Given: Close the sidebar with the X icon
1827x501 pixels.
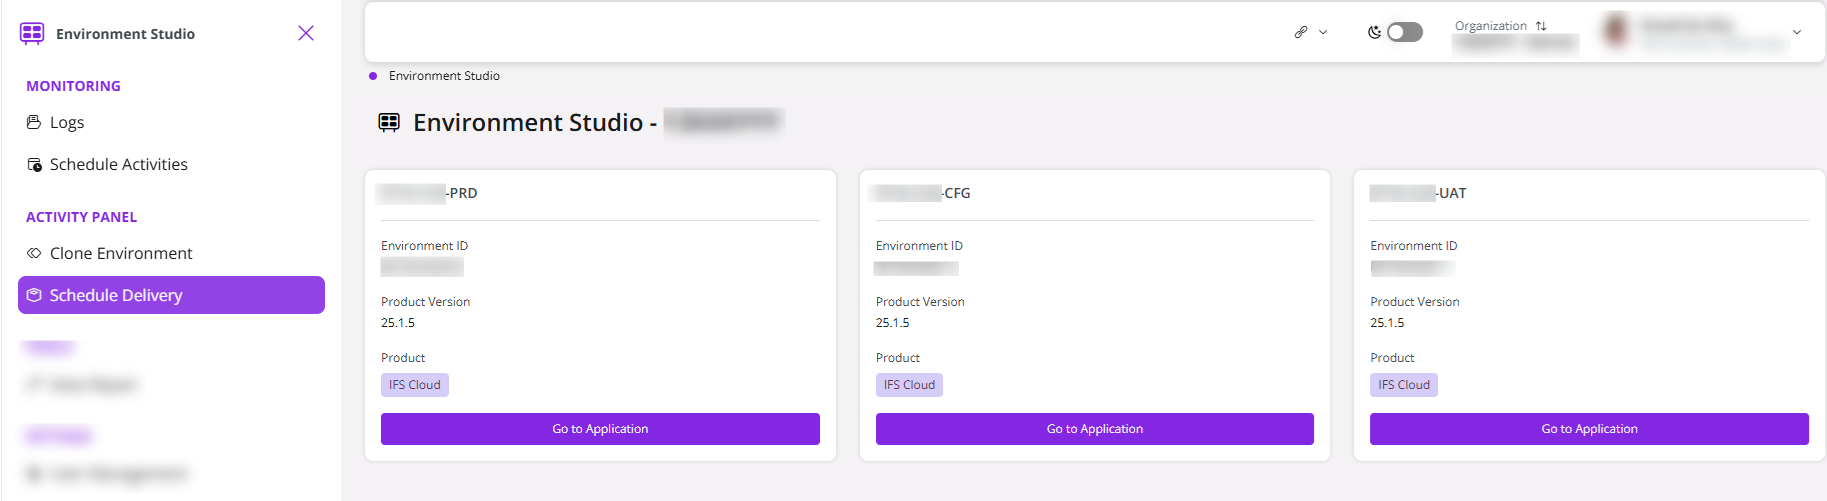Looking at the screenshot, I should [306, 33].
